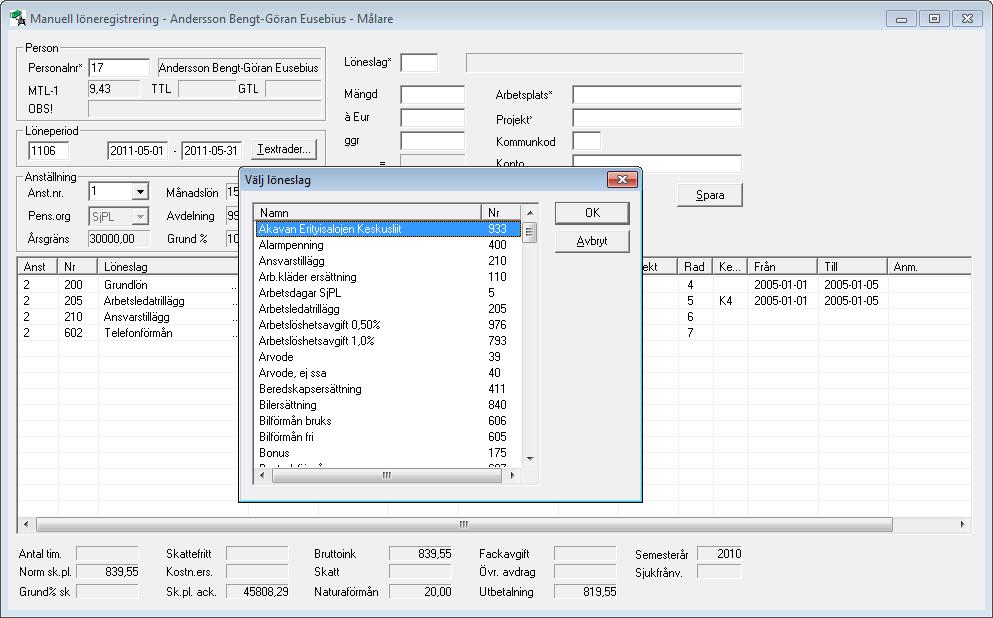Click the dialog list scroll-up arrow

tap(530, 213)
